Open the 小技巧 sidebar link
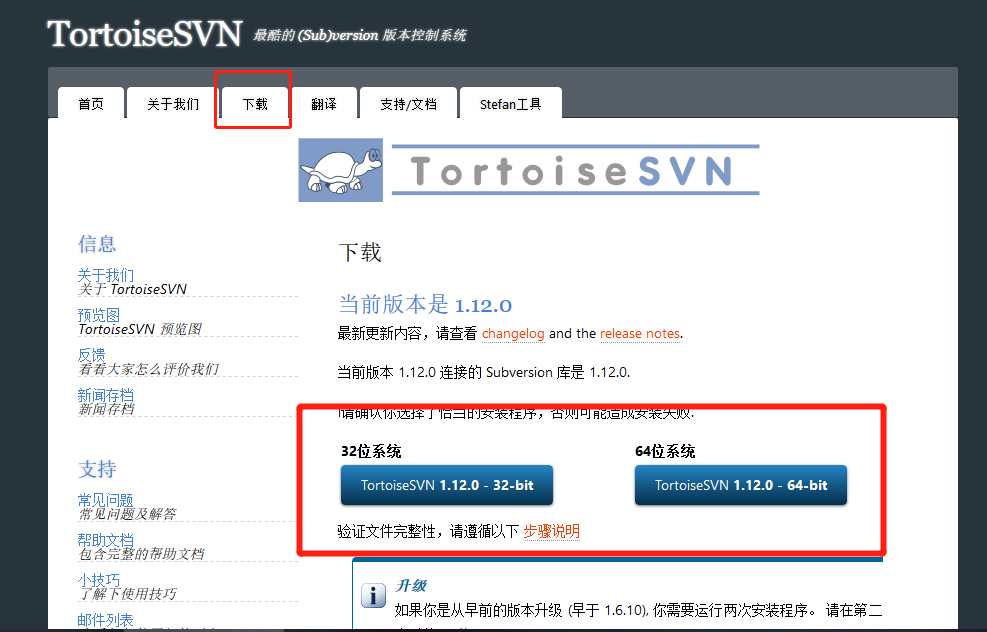Viewport: 987px width, 632px height. click(98, 580)
